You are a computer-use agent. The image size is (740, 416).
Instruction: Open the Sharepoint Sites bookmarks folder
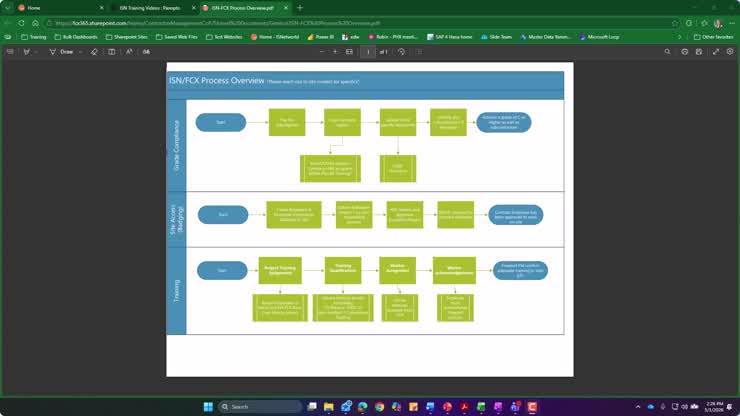(x=126, y=37)
